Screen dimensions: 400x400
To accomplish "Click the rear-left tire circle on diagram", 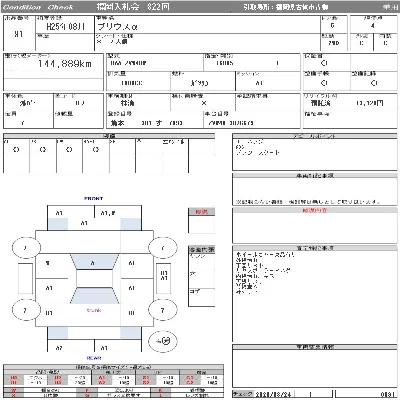I will (25, 310).
